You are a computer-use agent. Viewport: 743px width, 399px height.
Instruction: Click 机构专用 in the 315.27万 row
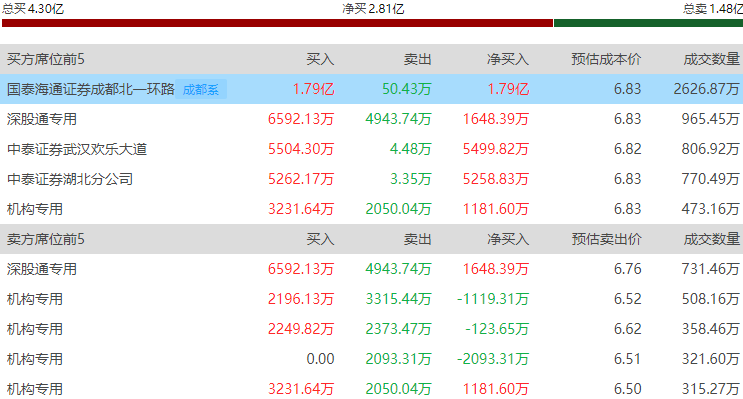pos(35,389)
